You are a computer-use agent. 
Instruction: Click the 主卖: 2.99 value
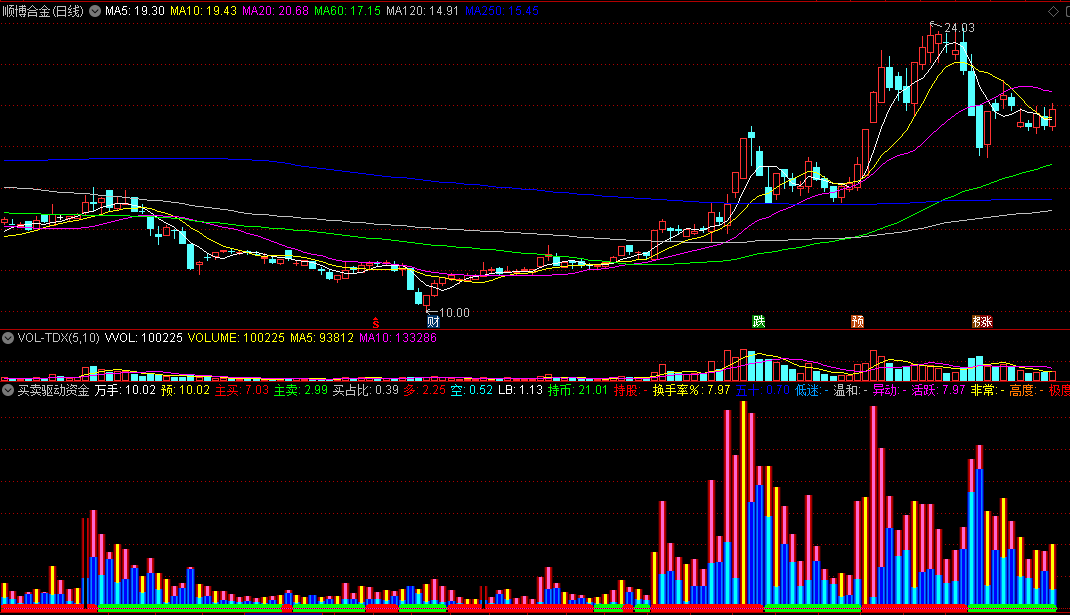tap(300, 390)
